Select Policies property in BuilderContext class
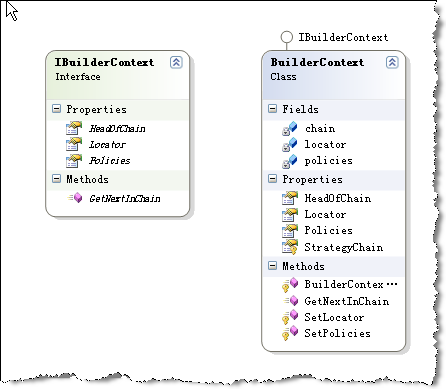 pos(328,230)
